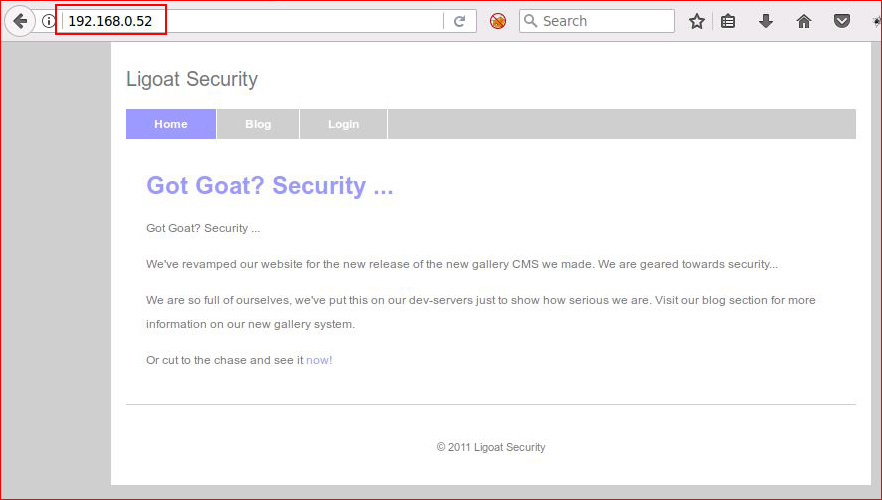Viewport: 882px width, 500px height.
Task: Open the Login navigation tab
Action: (344, 124)
